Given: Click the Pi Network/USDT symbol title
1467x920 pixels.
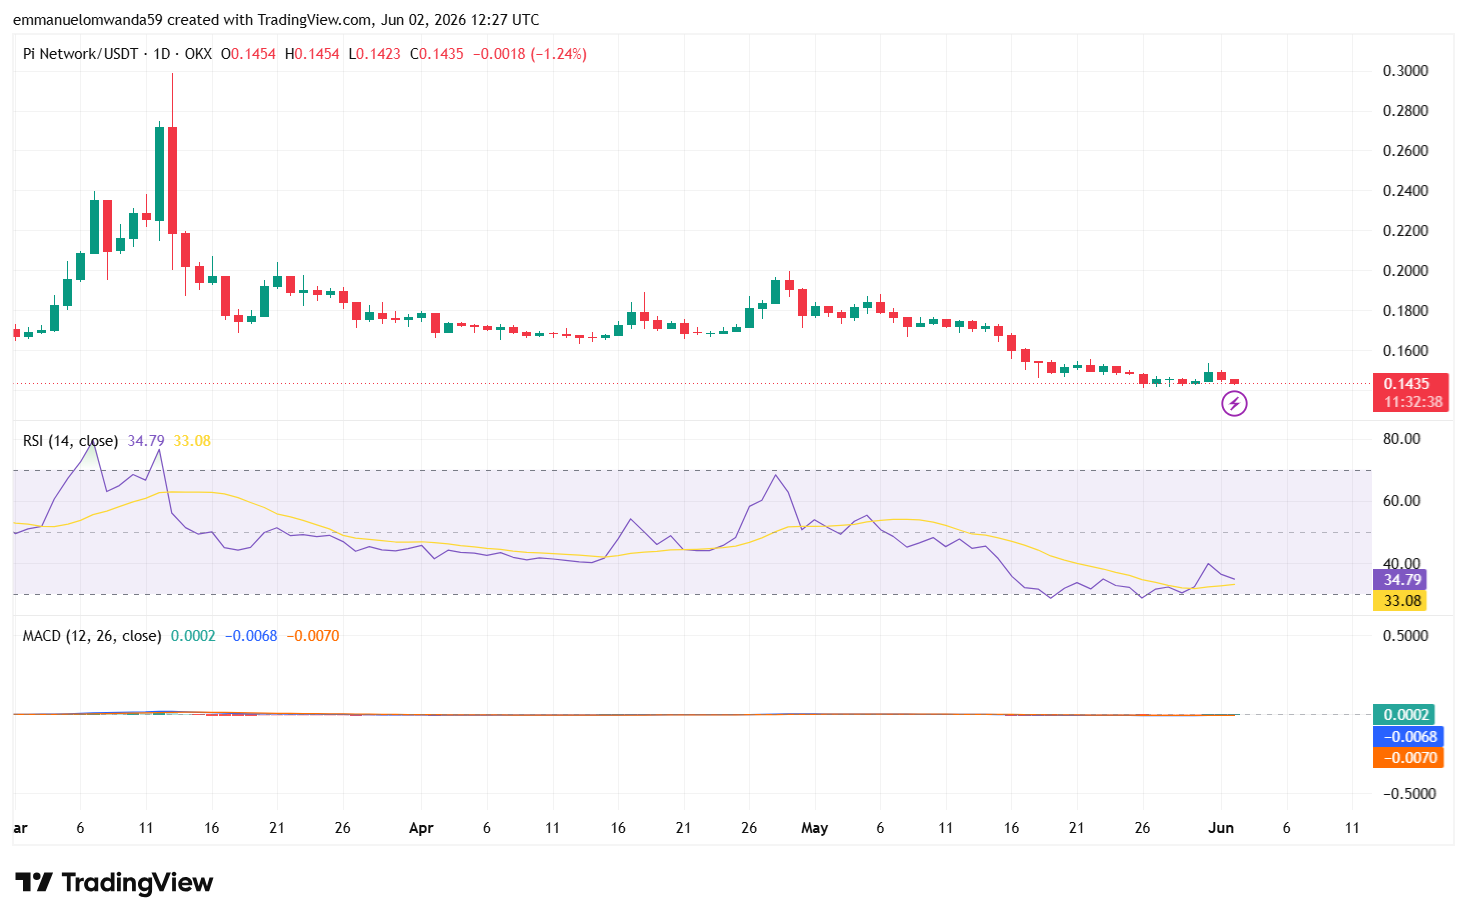Looking at the screenshot, I should click(x=80, y=54).
